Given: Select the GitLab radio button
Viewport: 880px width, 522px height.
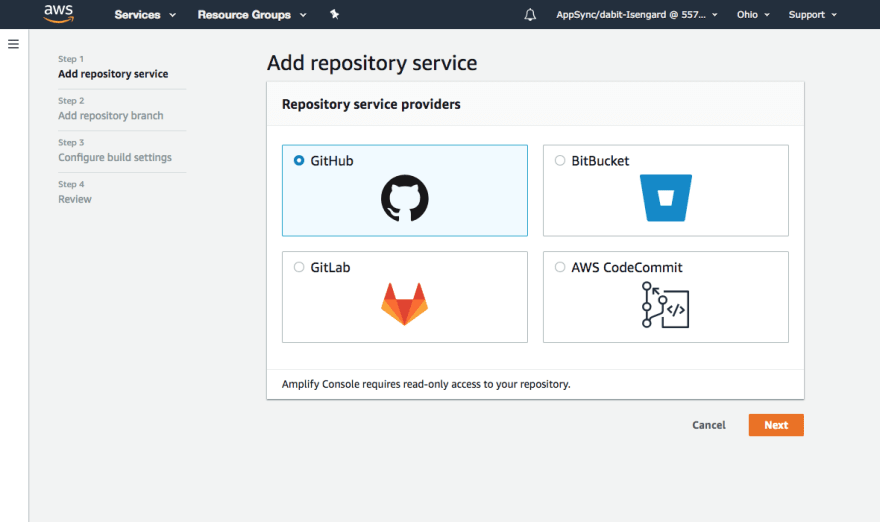Looking at the screenshot, I should coord(299,267).
